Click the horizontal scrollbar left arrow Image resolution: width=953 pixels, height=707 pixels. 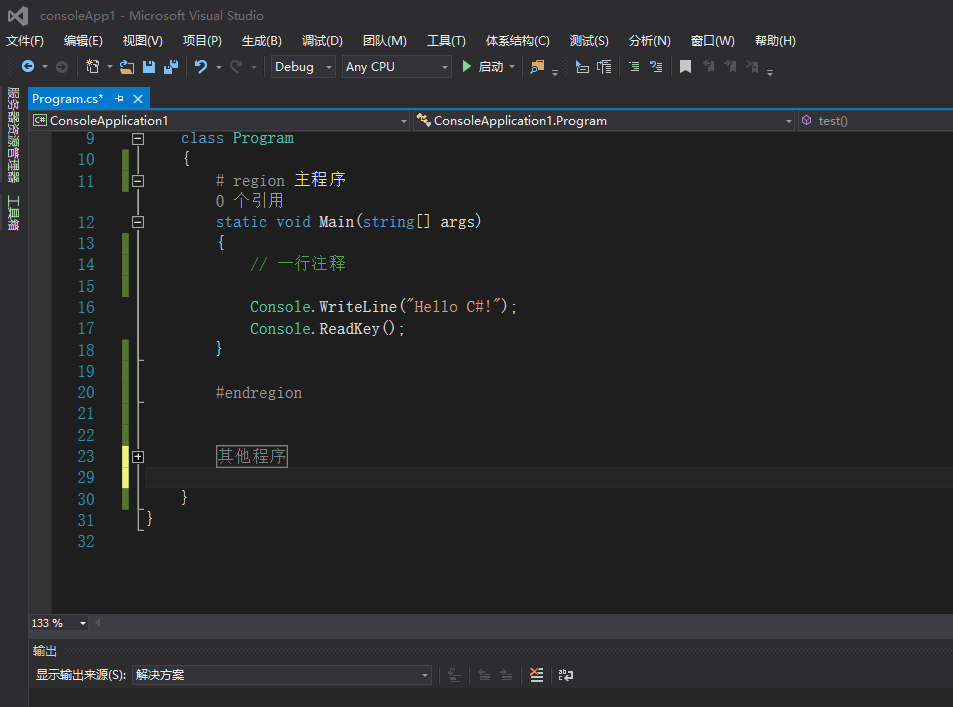click(97, 623)
